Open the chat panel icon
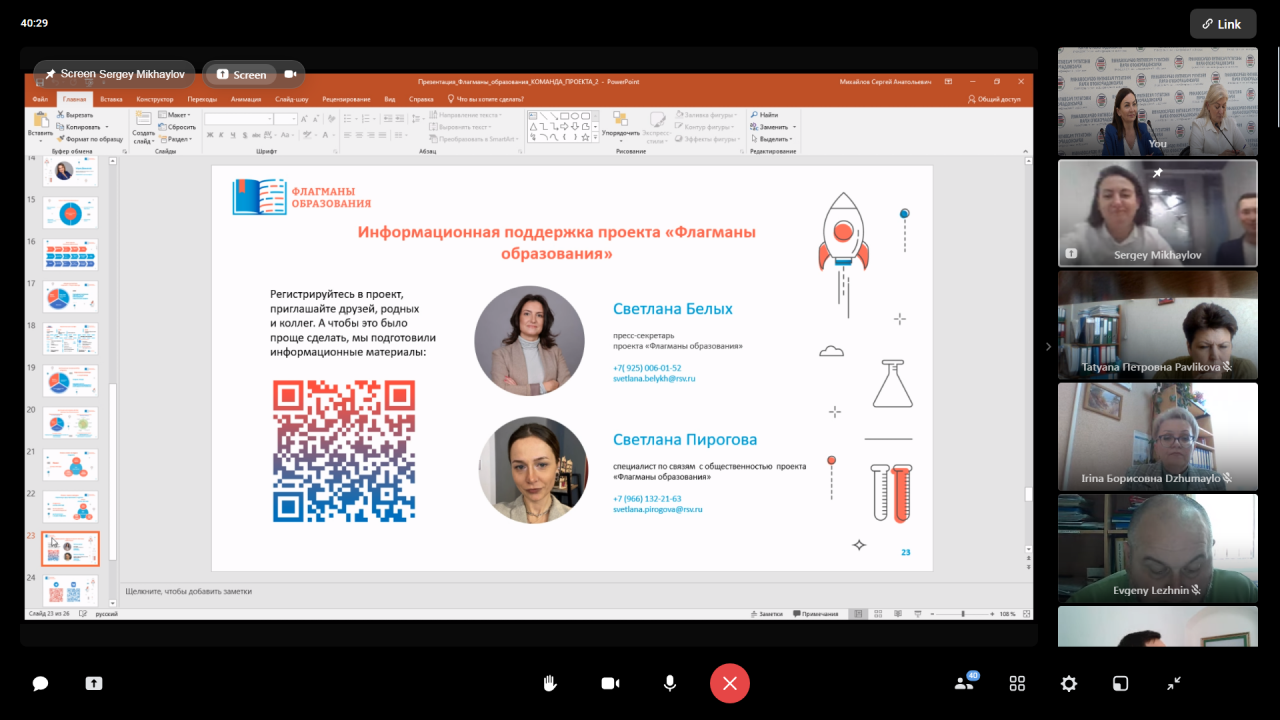This screenshot has width=1280, height=720. (40, 684)
